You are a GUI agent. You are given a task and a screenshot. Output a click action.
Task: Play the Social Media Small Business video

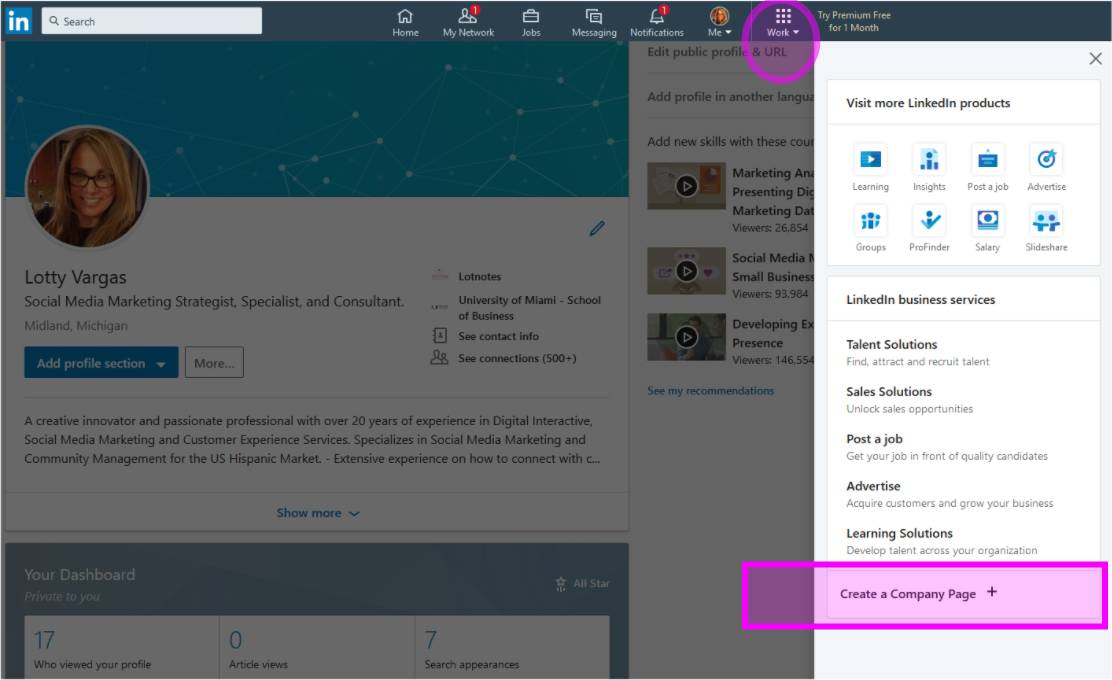(x=686, y=271)
